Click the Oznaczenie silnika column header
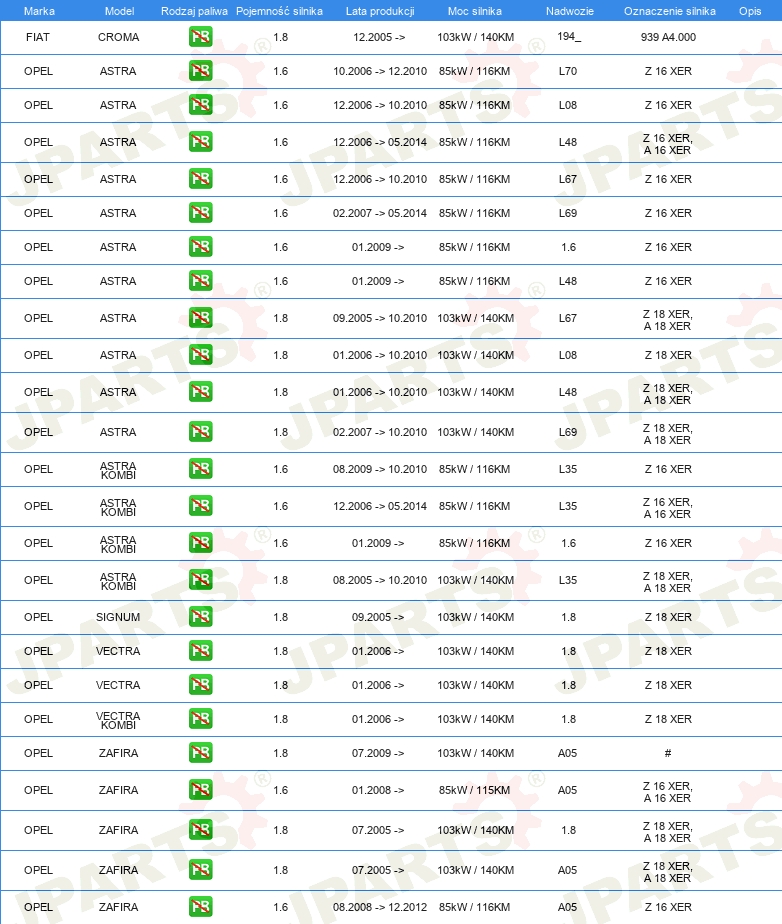Image resolution: width=782 pixels, height=924 pixels. pos(669,11)
